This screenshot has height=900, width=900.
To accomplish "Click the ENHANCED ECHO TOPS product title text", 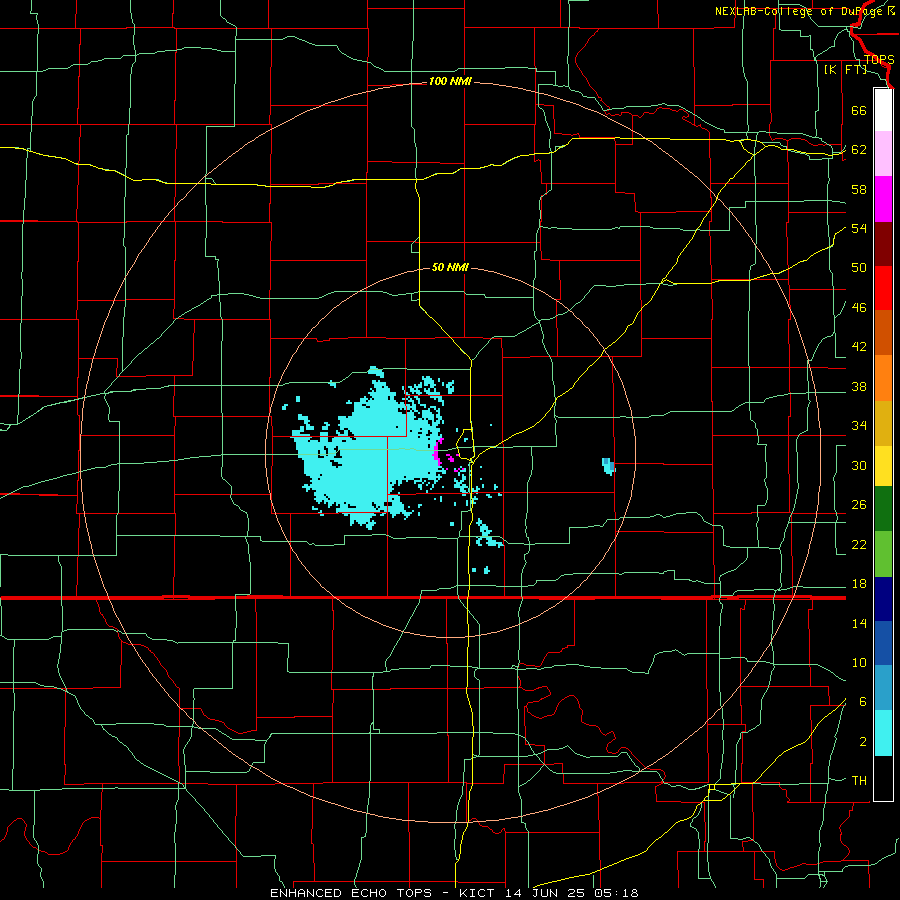I will tap(350, 893).
